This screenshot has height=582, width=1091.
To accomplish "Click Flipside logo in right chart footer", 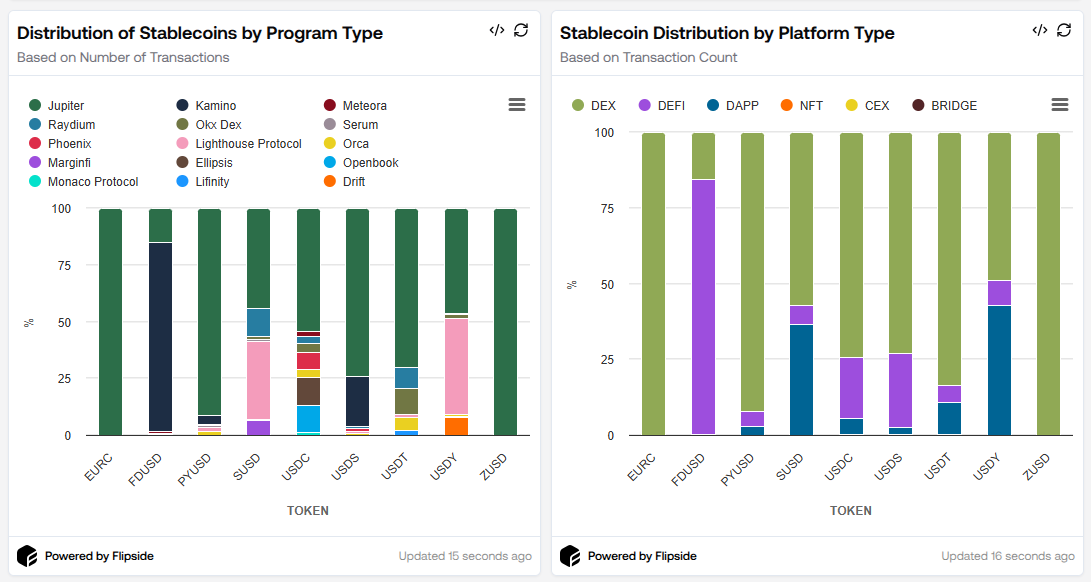I will click(x=570, y=556).
